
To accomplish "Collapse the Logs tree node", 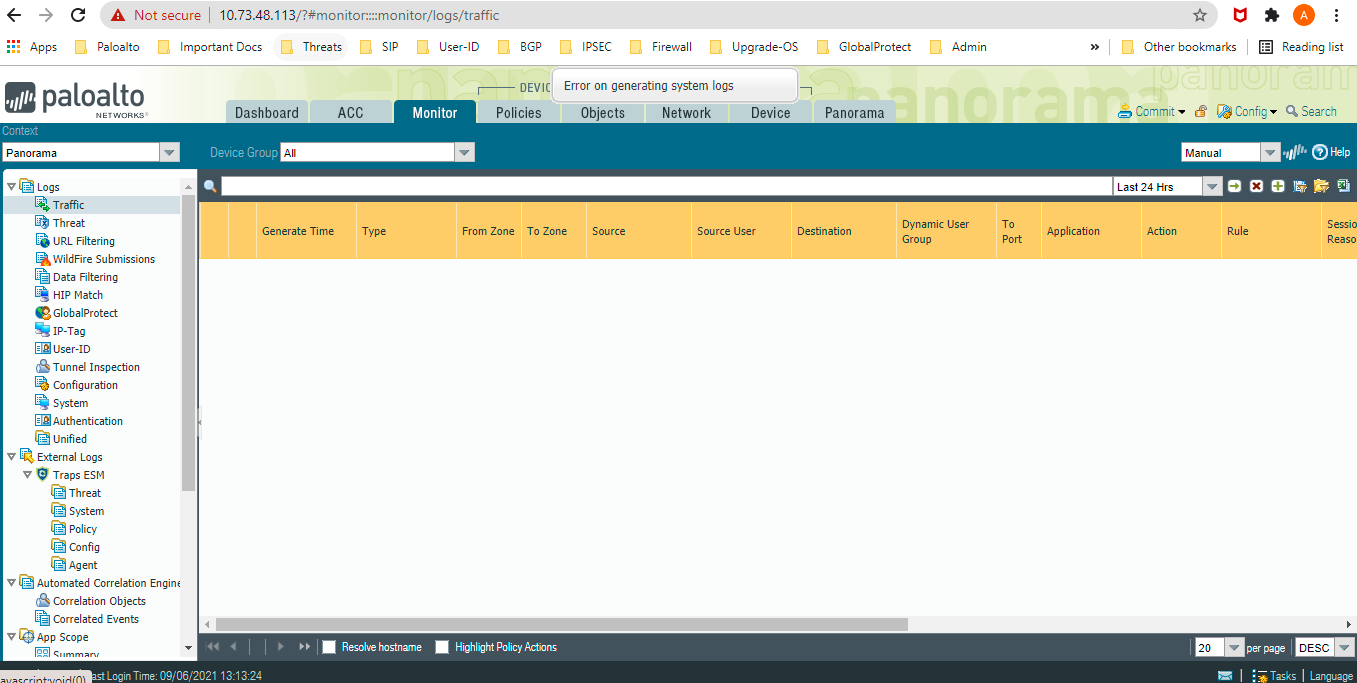I will click(x=11, y=186).
